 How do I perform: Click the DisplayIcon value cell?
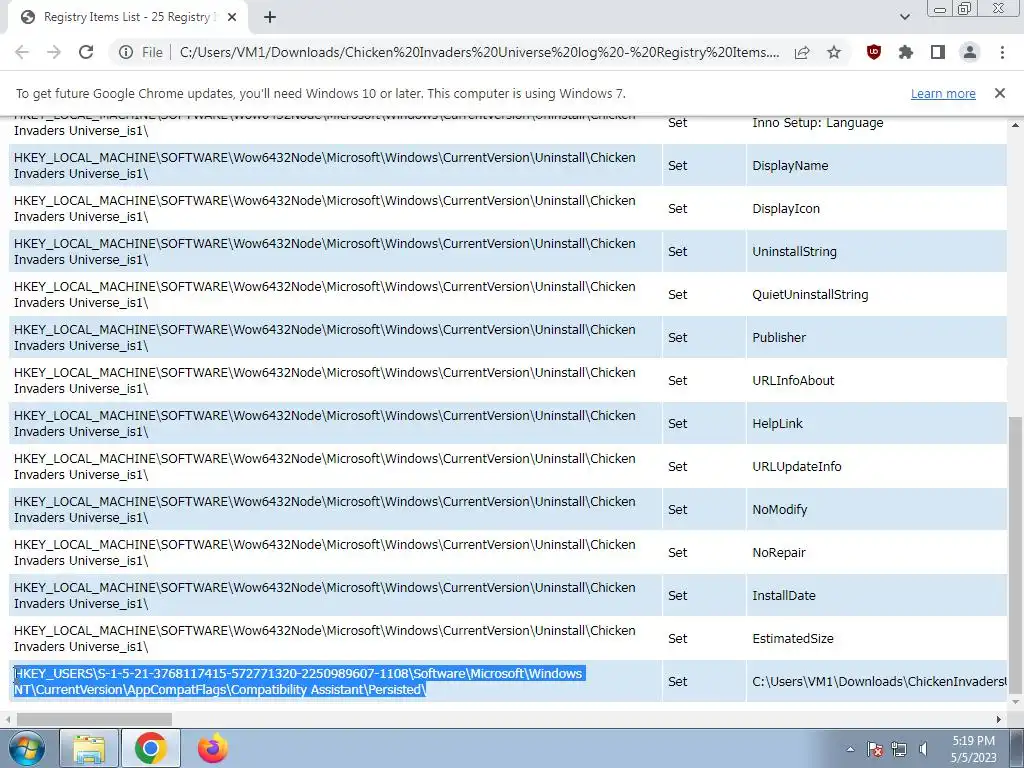coord(876,208)
